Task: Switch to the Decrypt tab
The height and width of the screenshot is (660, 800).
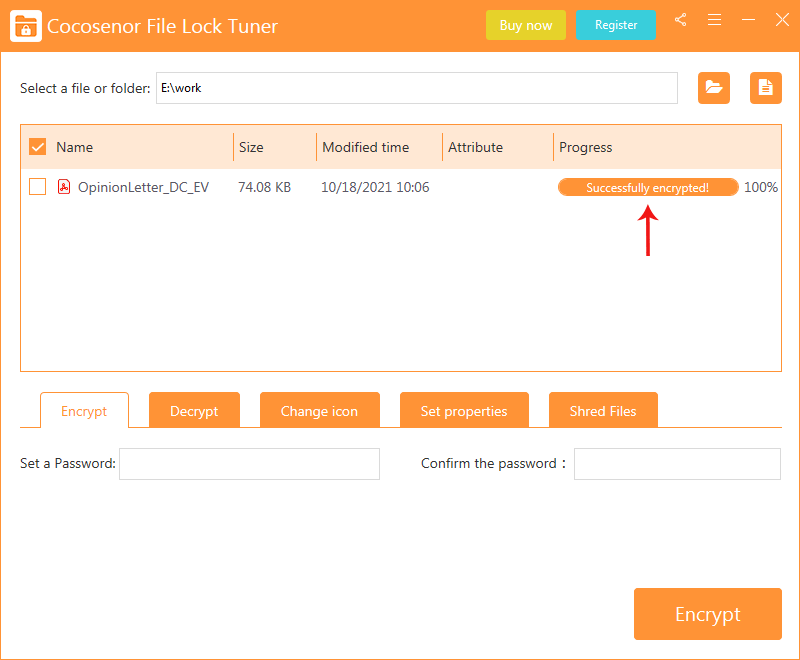Action: (194, 410)
